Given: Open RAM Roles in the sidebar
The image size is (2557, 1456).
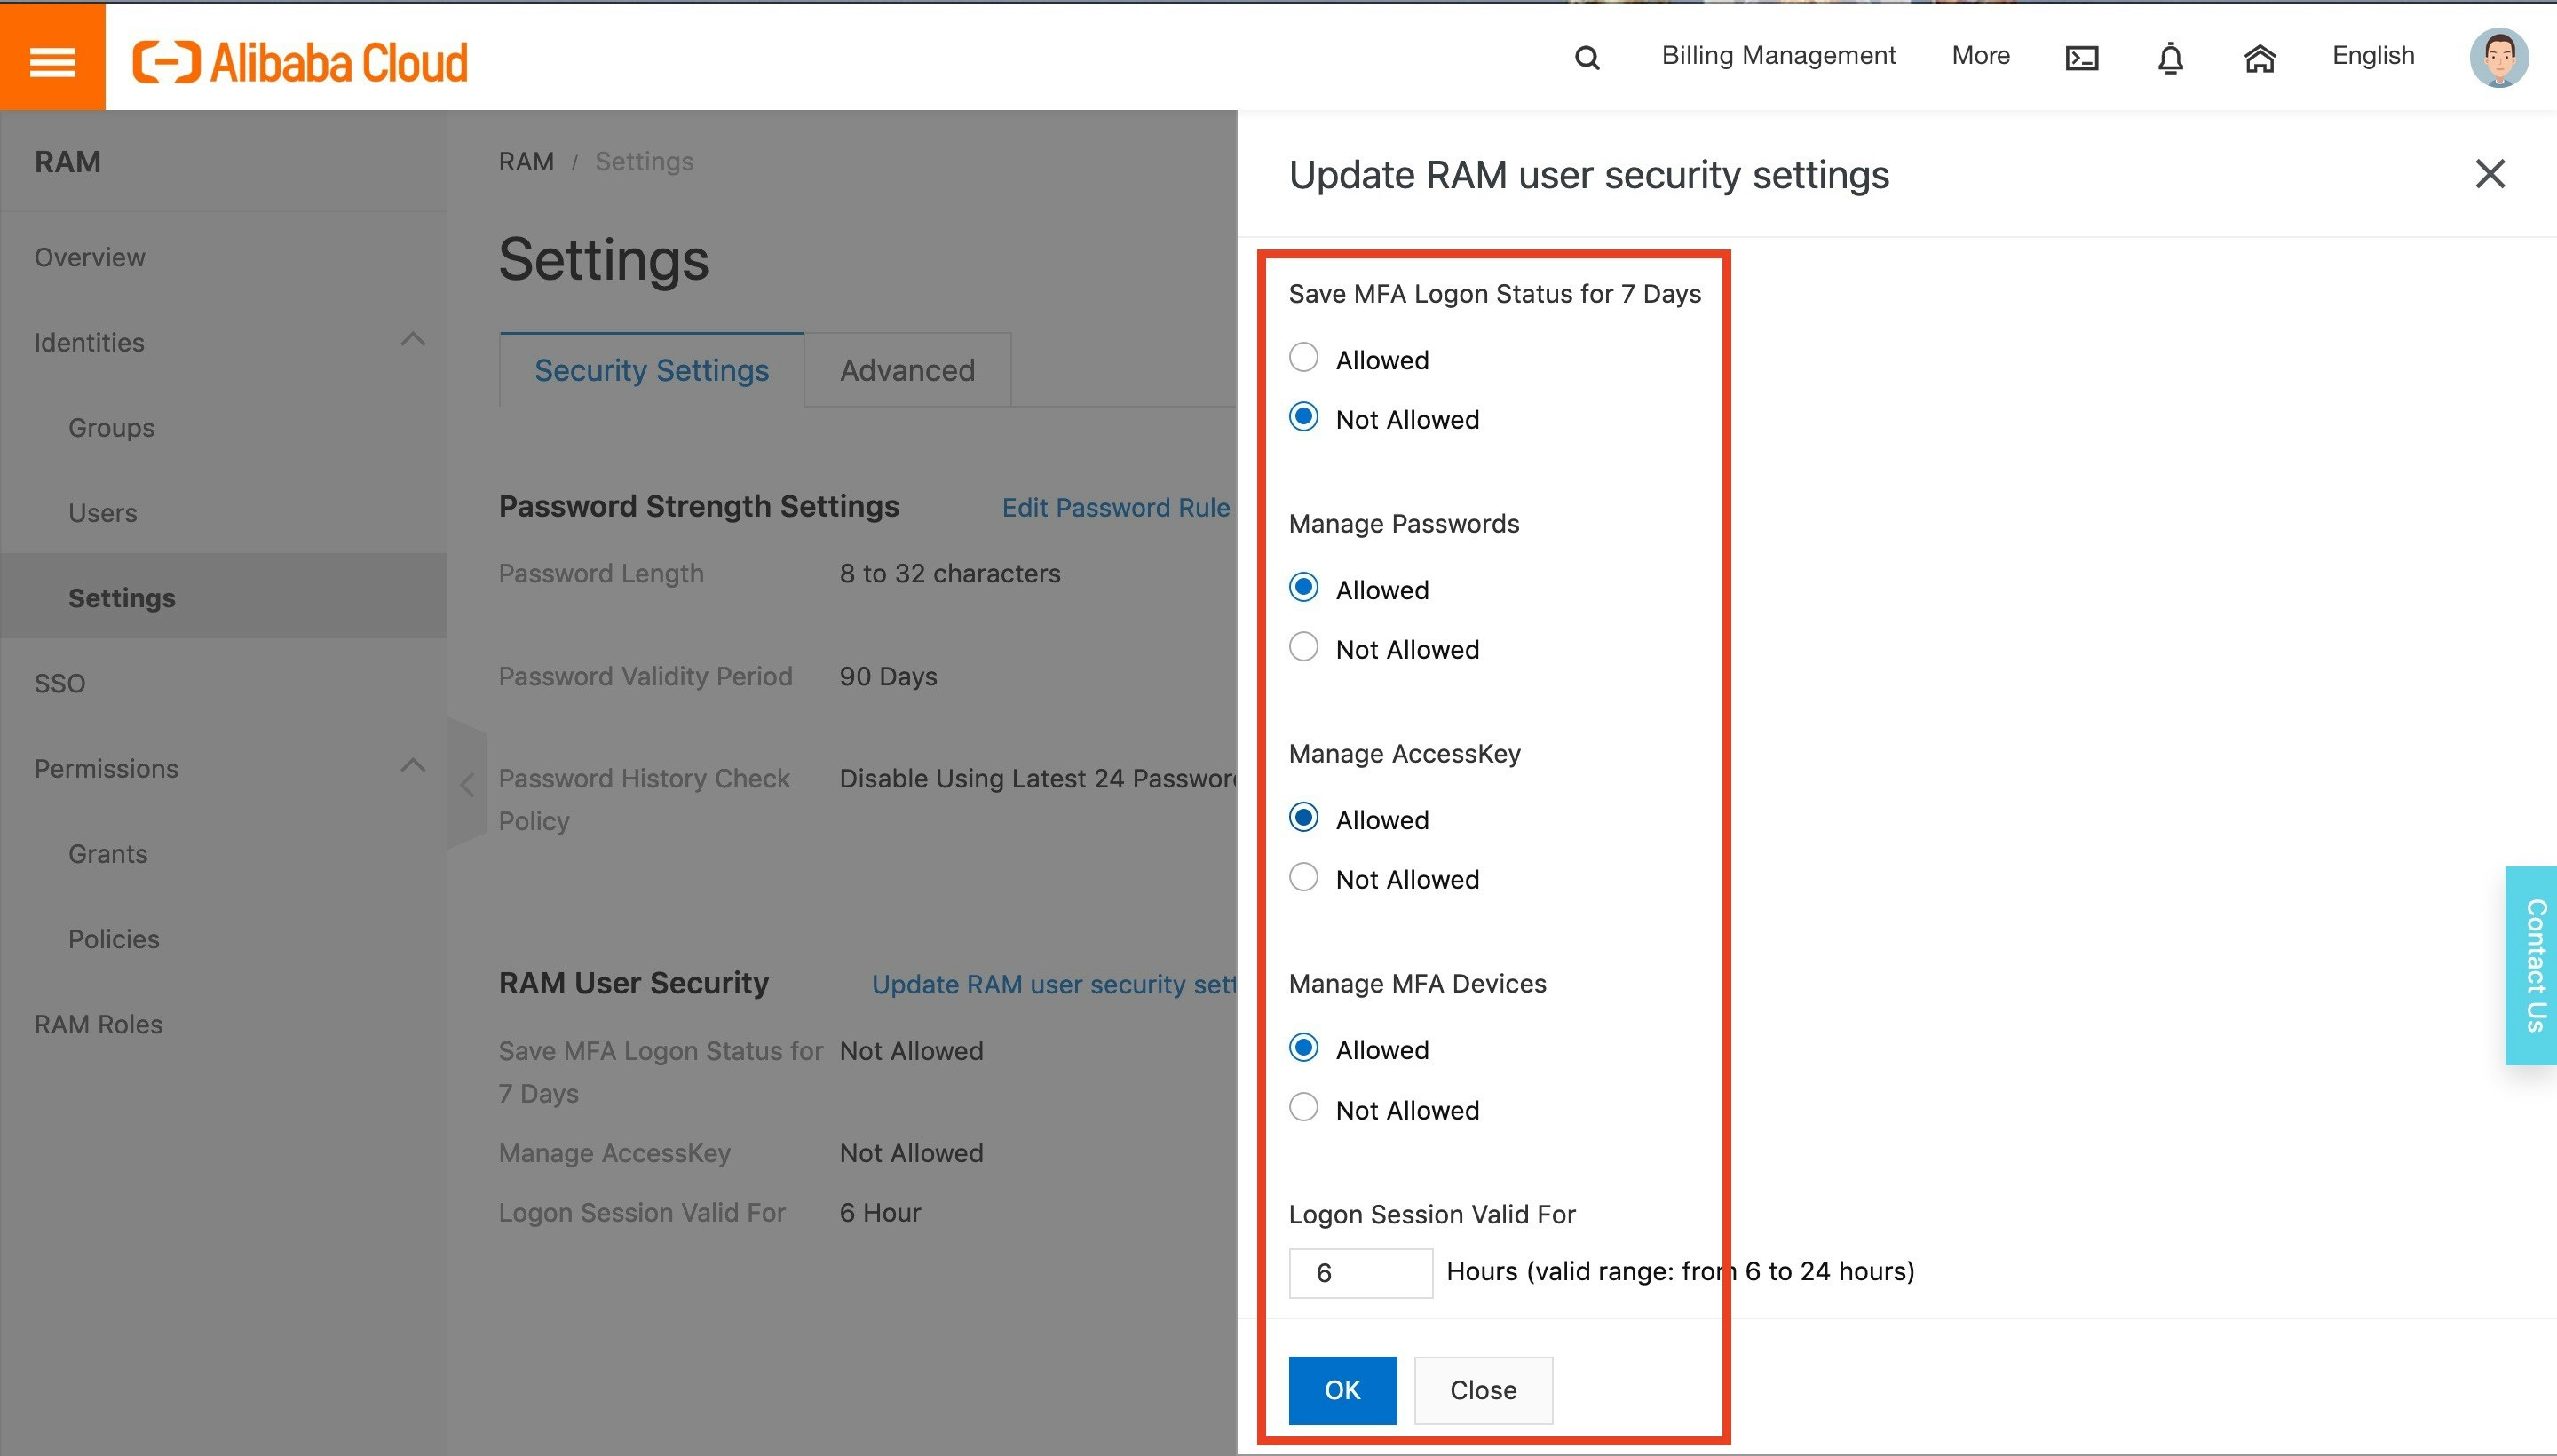Looking at the screenshot, I should pyautogui.click(x=98, y=1024).
